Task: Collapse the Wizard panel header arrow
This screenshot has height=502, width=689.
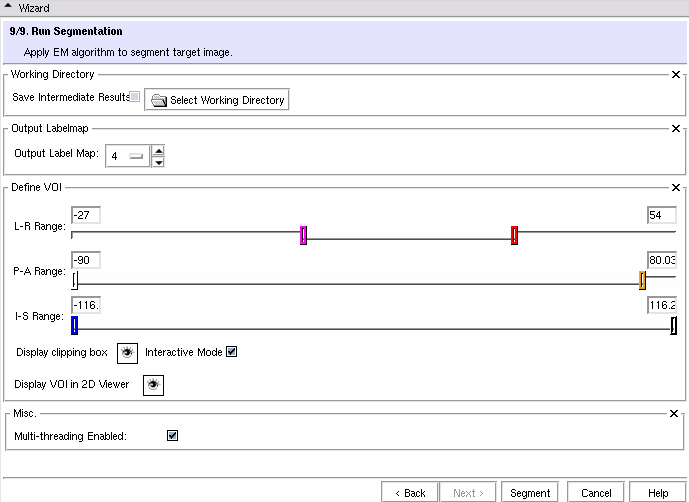Action: pyautogui.click(x=10, y=8)
